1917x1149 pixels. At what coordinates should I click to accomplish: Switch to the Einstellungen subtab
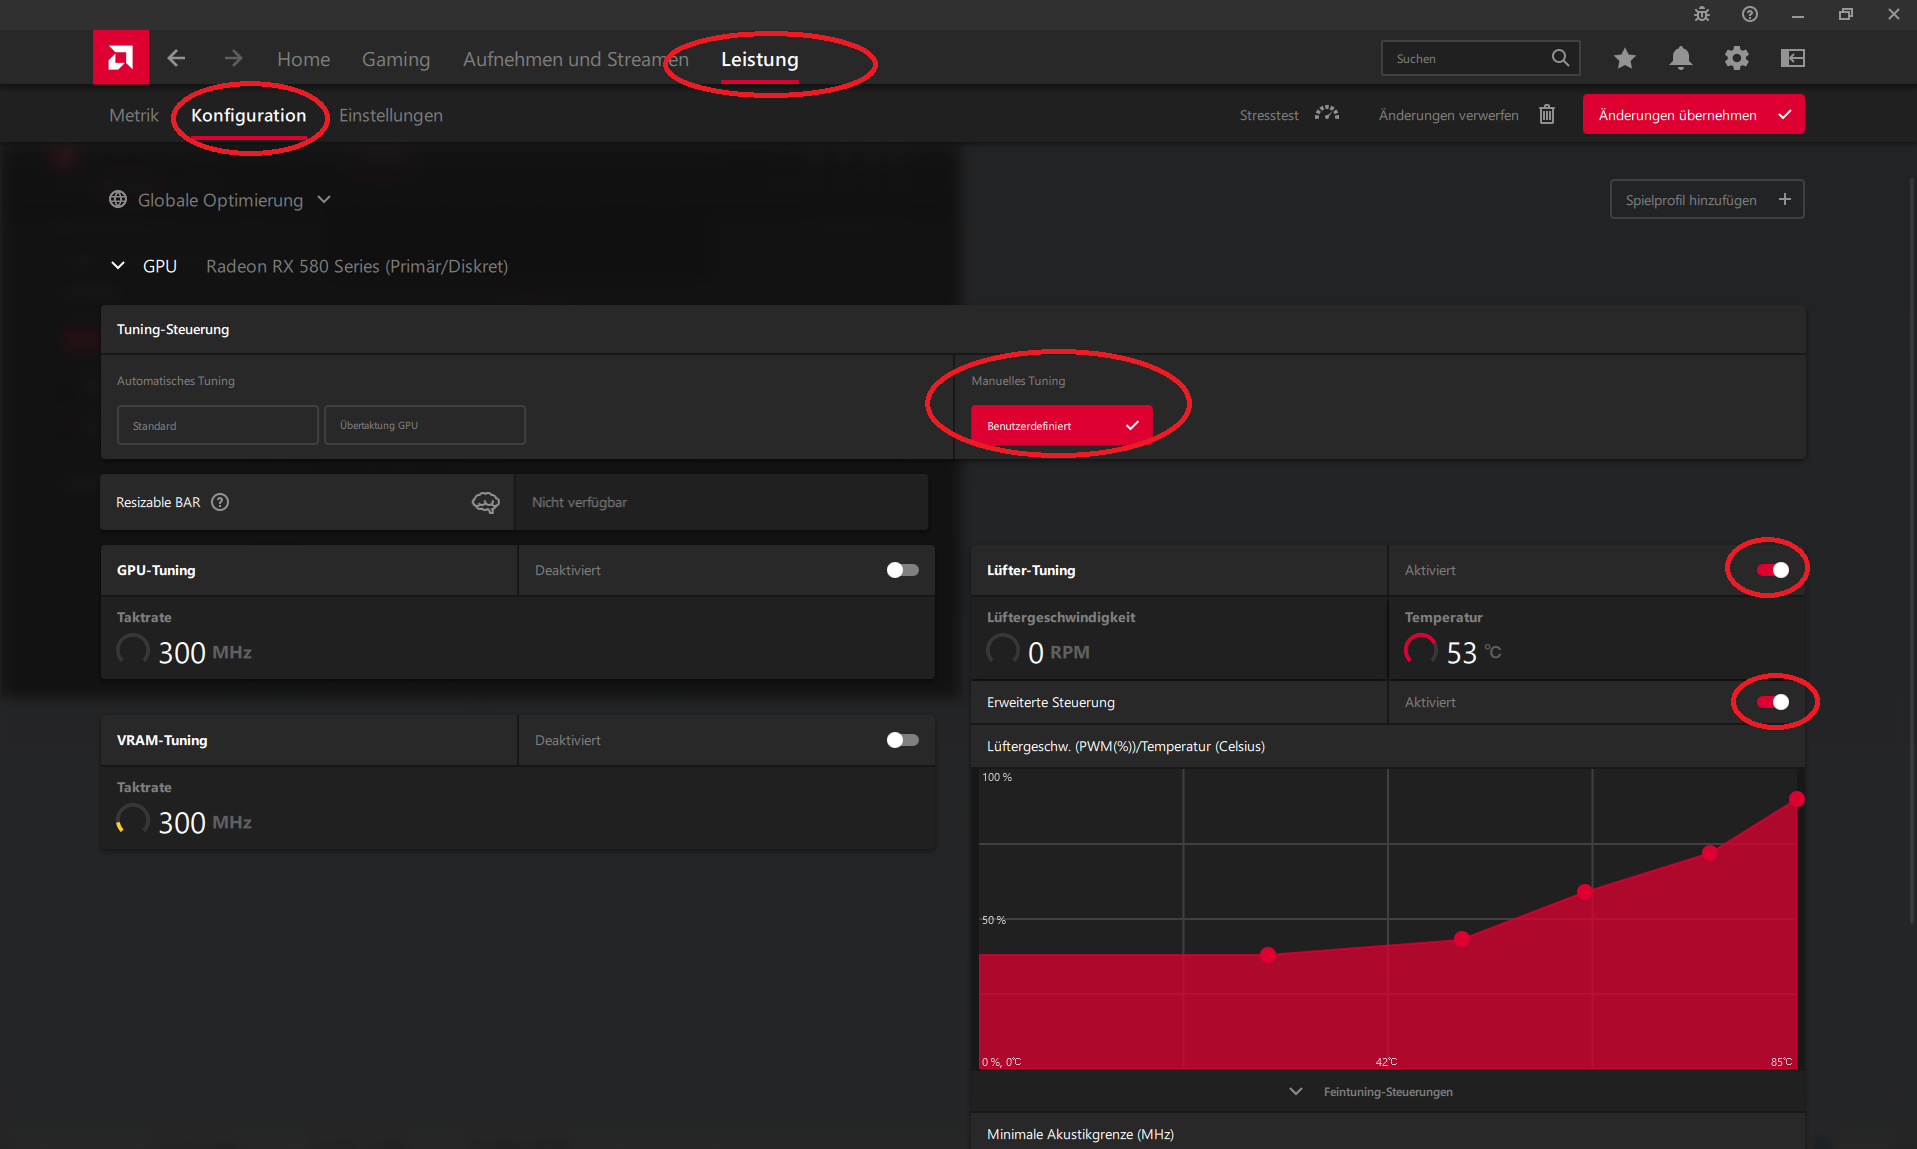tap(391, 115)
